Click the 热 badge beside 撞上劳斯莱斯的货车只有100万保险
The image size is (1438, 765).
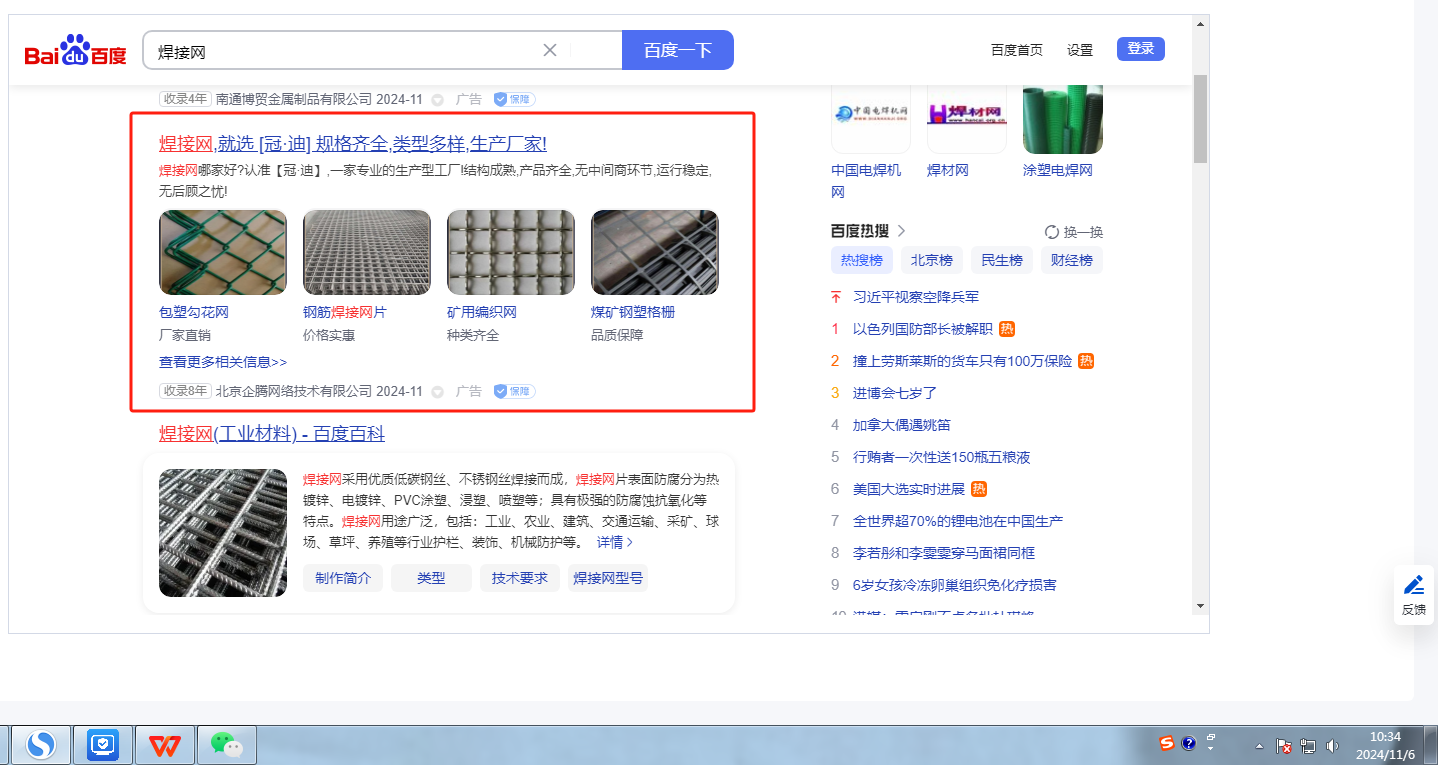click(x=1086, y=361)
